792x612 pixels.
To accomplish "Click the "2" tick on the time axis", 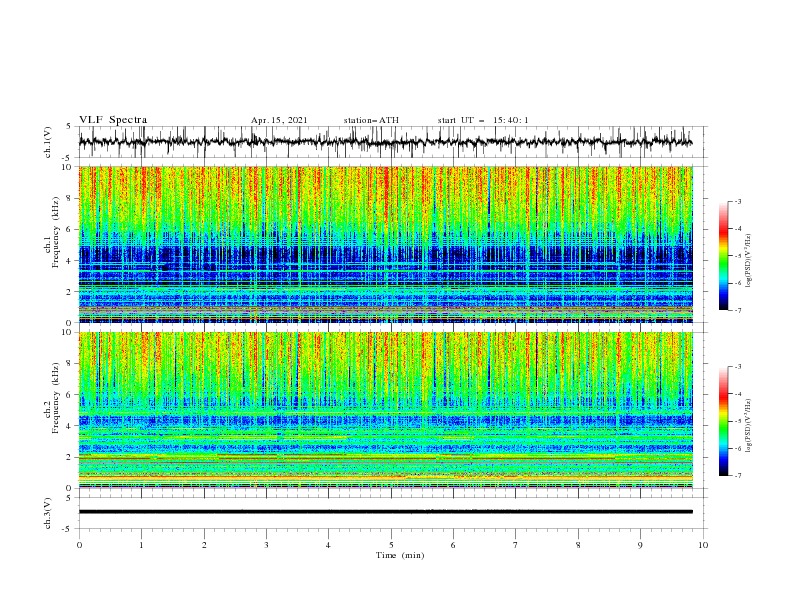I will click(204, 545).
